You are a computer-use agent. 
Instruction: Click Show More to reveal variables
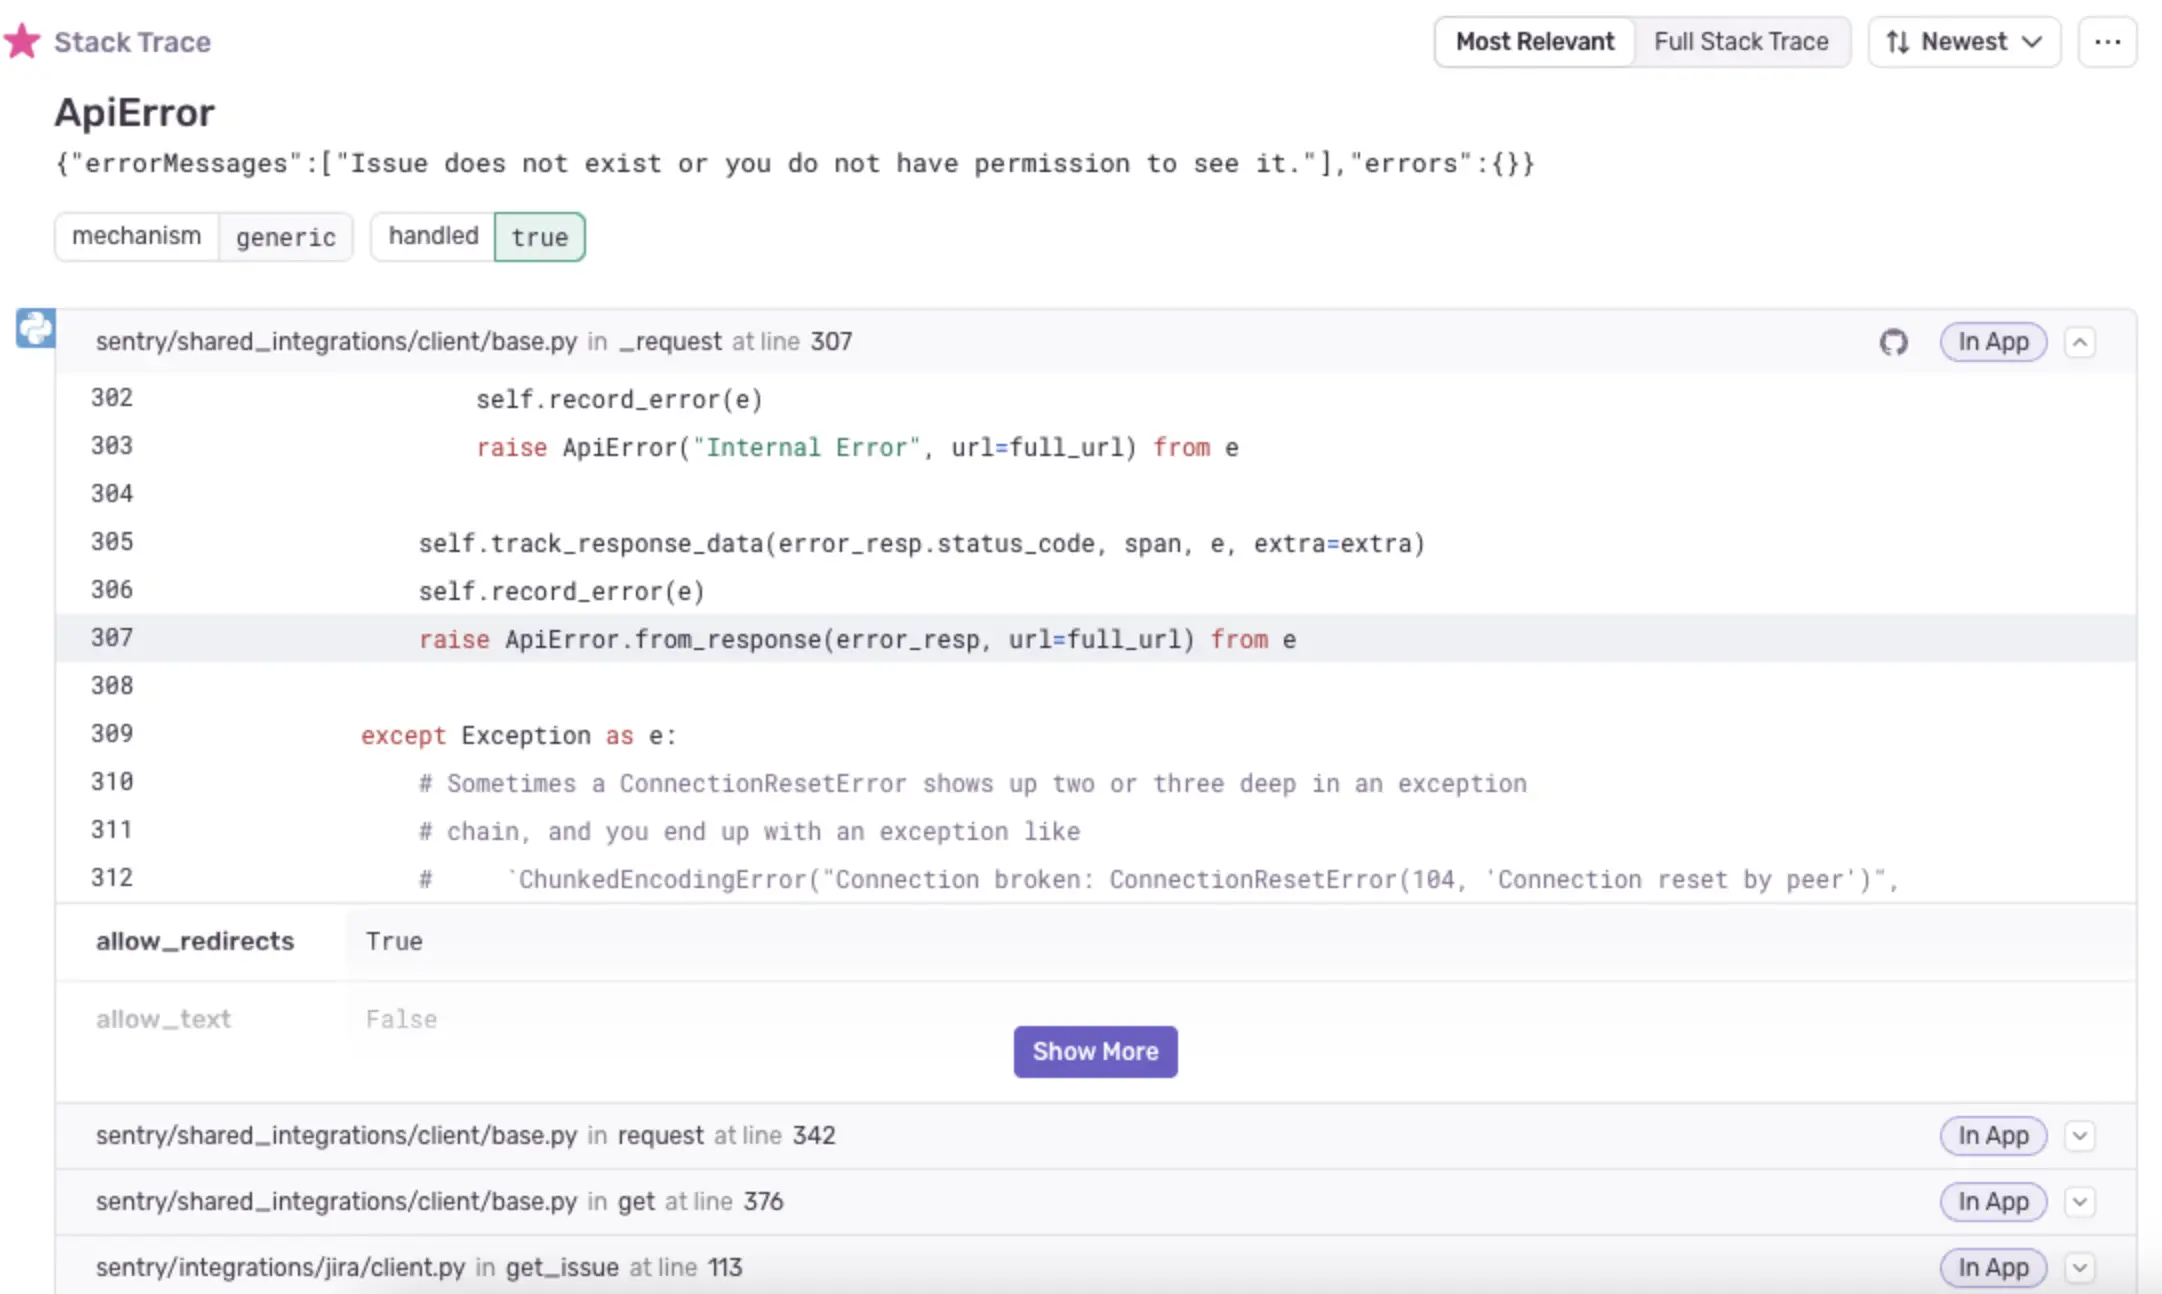[x=1095, y=1052]
